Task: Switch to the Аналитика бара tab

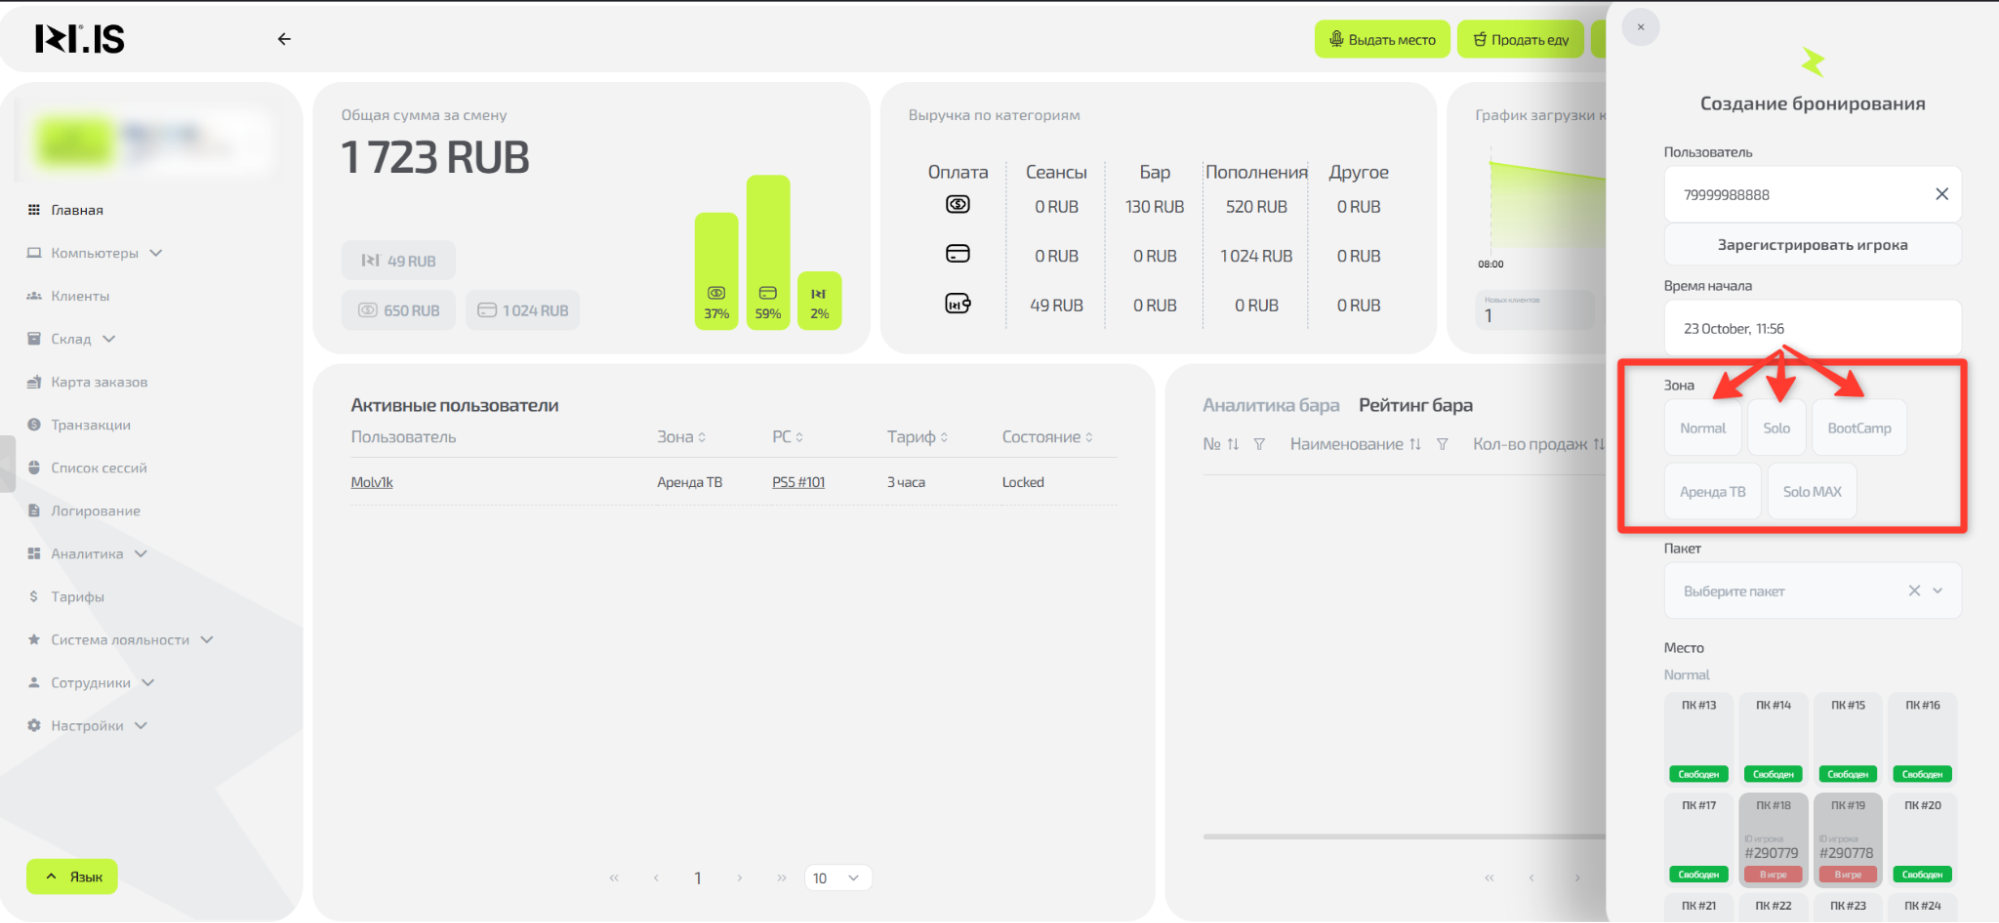Action: [1270, 405]
